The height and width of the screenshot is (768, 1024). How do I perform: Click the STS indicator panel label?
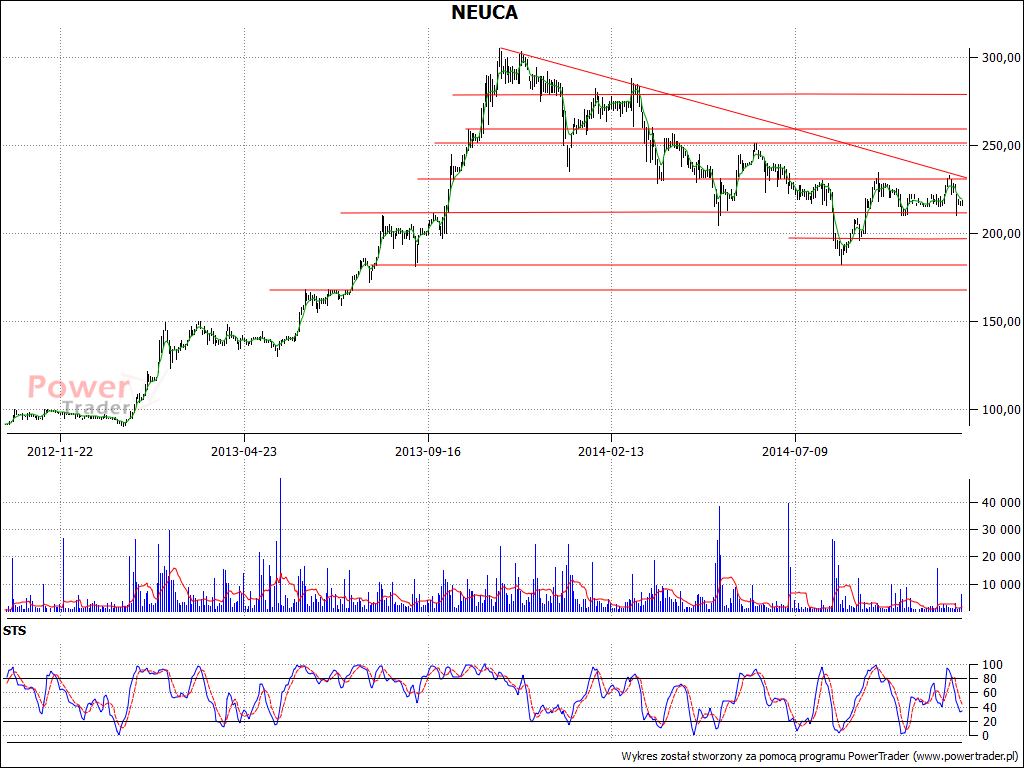[x=14, y=632]
